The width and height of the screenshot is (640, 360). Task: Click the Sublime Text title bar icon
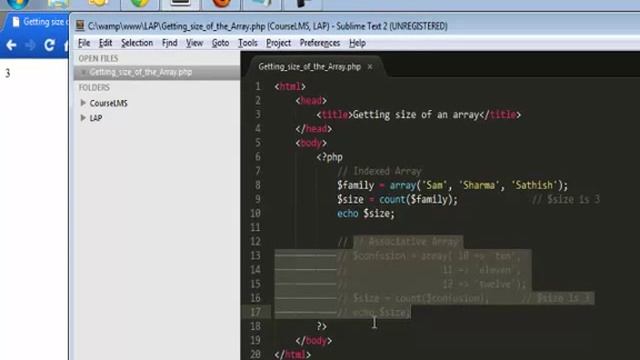click(x=80, y=26)
